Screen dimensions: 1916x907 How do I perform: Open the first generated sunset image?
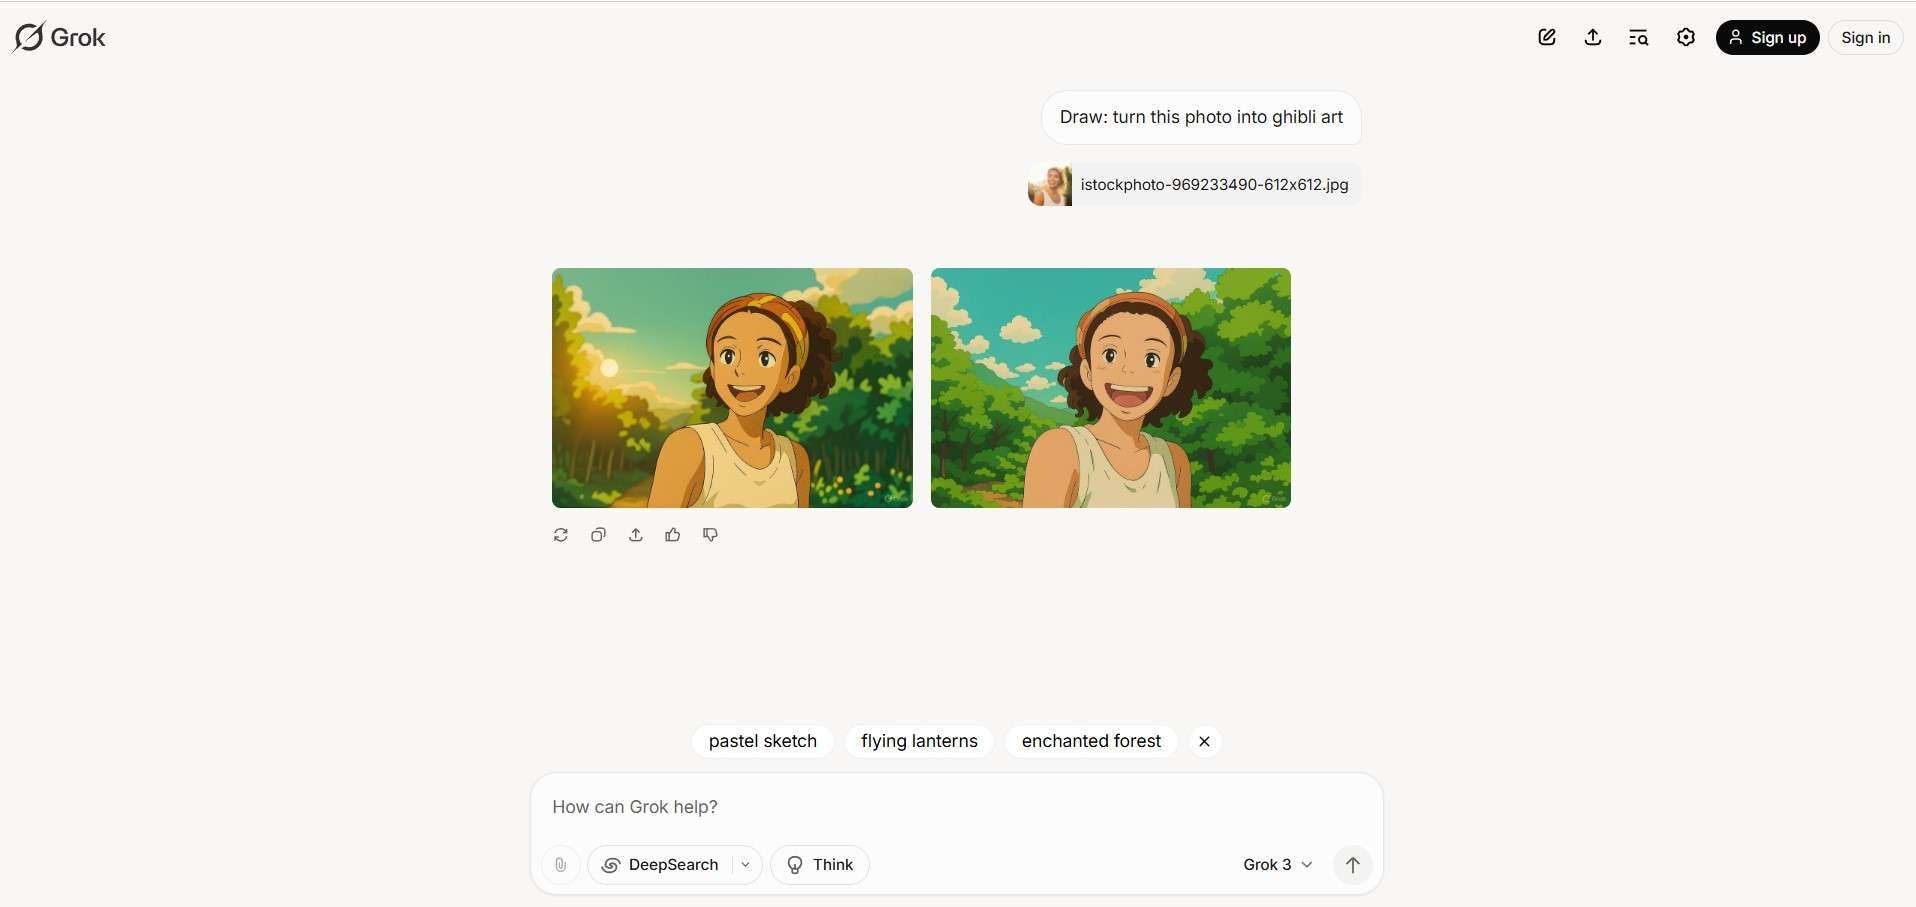pos(732,388)
